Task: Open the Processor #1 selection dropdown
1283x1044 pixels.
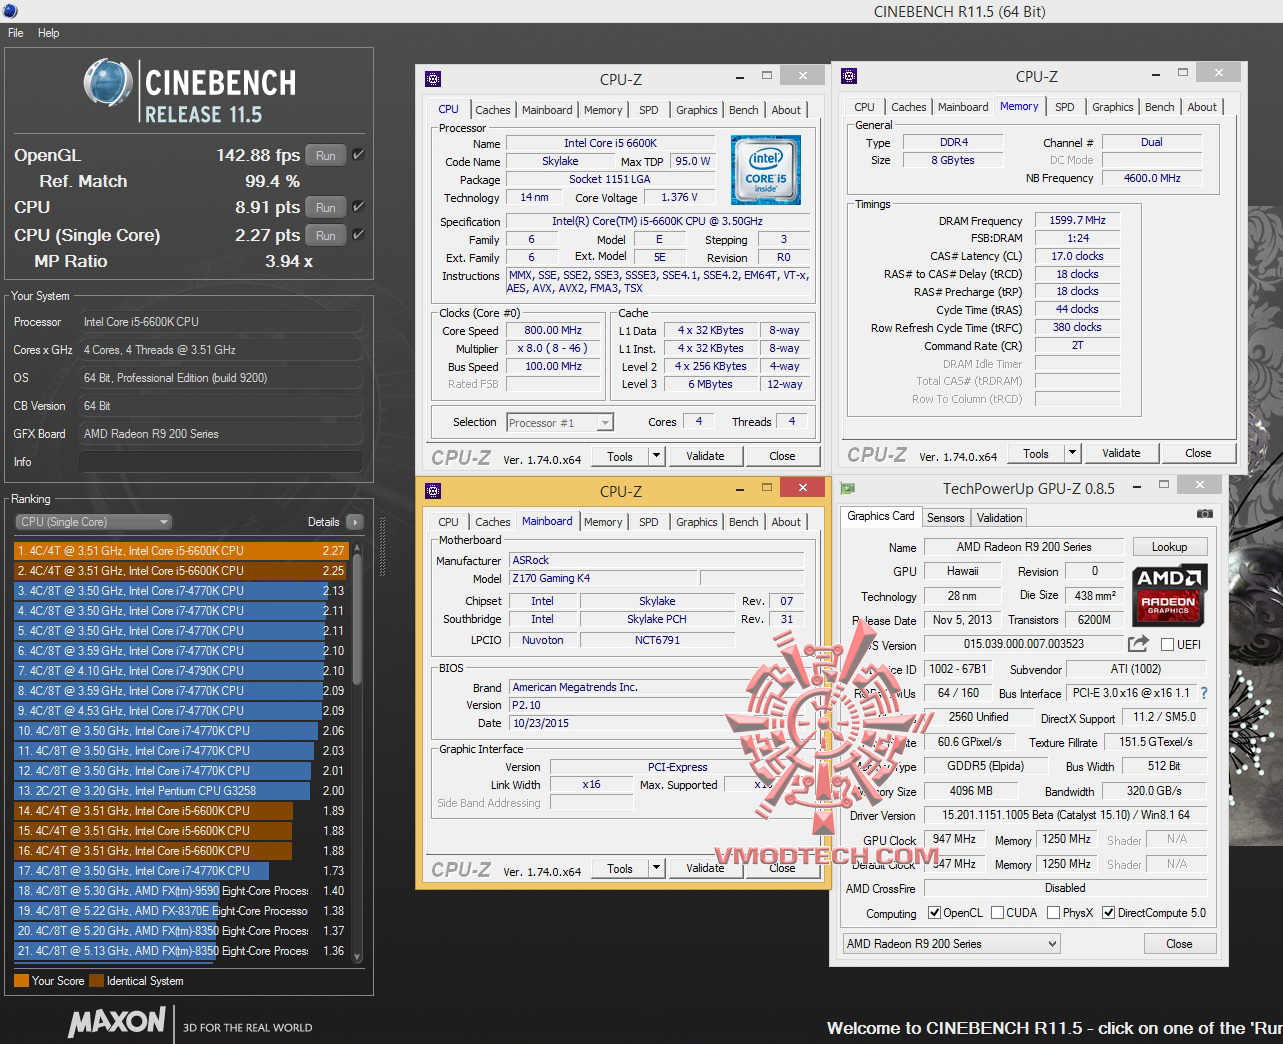Action: tap(560, 423)
